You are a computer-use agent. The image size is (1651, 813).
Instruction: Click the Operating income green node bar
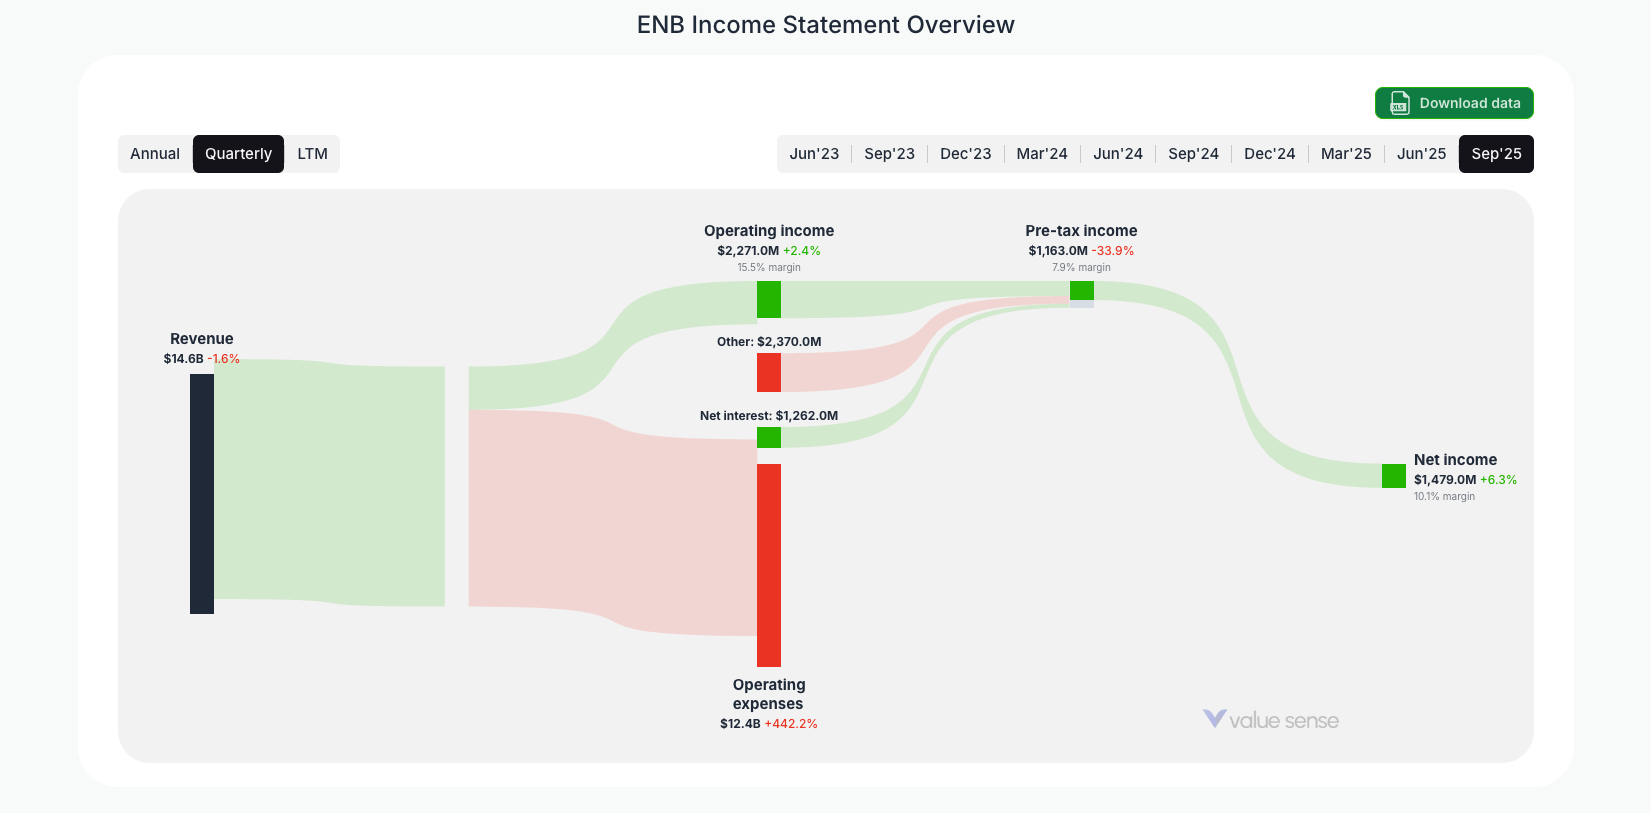(768, 298)
